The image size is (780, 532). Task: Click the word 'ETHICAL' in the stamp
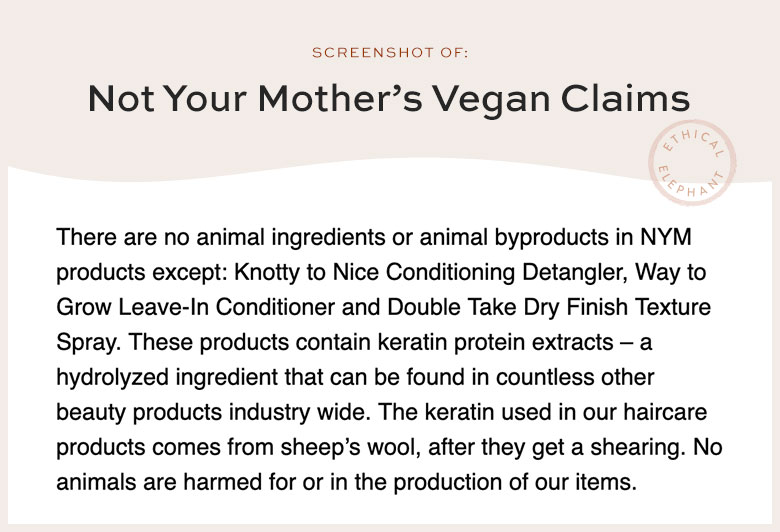click(x=692, y=142)
